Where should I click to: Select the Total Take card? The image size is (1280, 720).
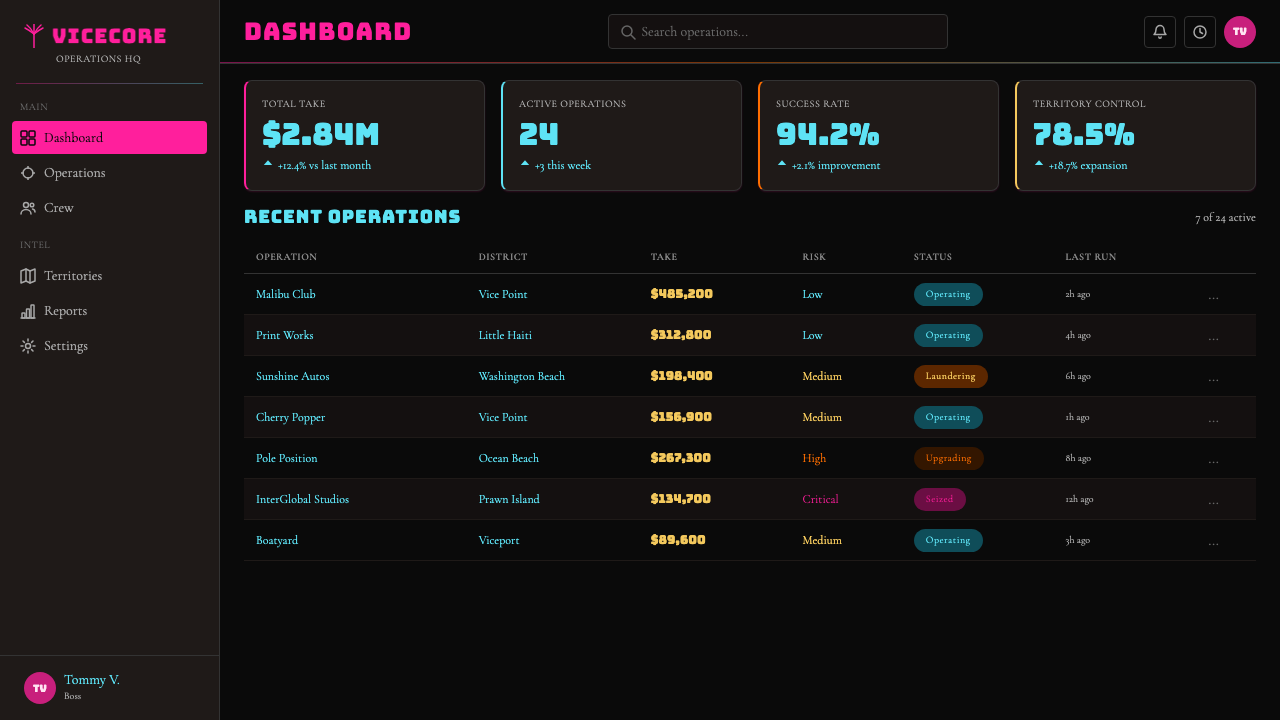point(364,135)
